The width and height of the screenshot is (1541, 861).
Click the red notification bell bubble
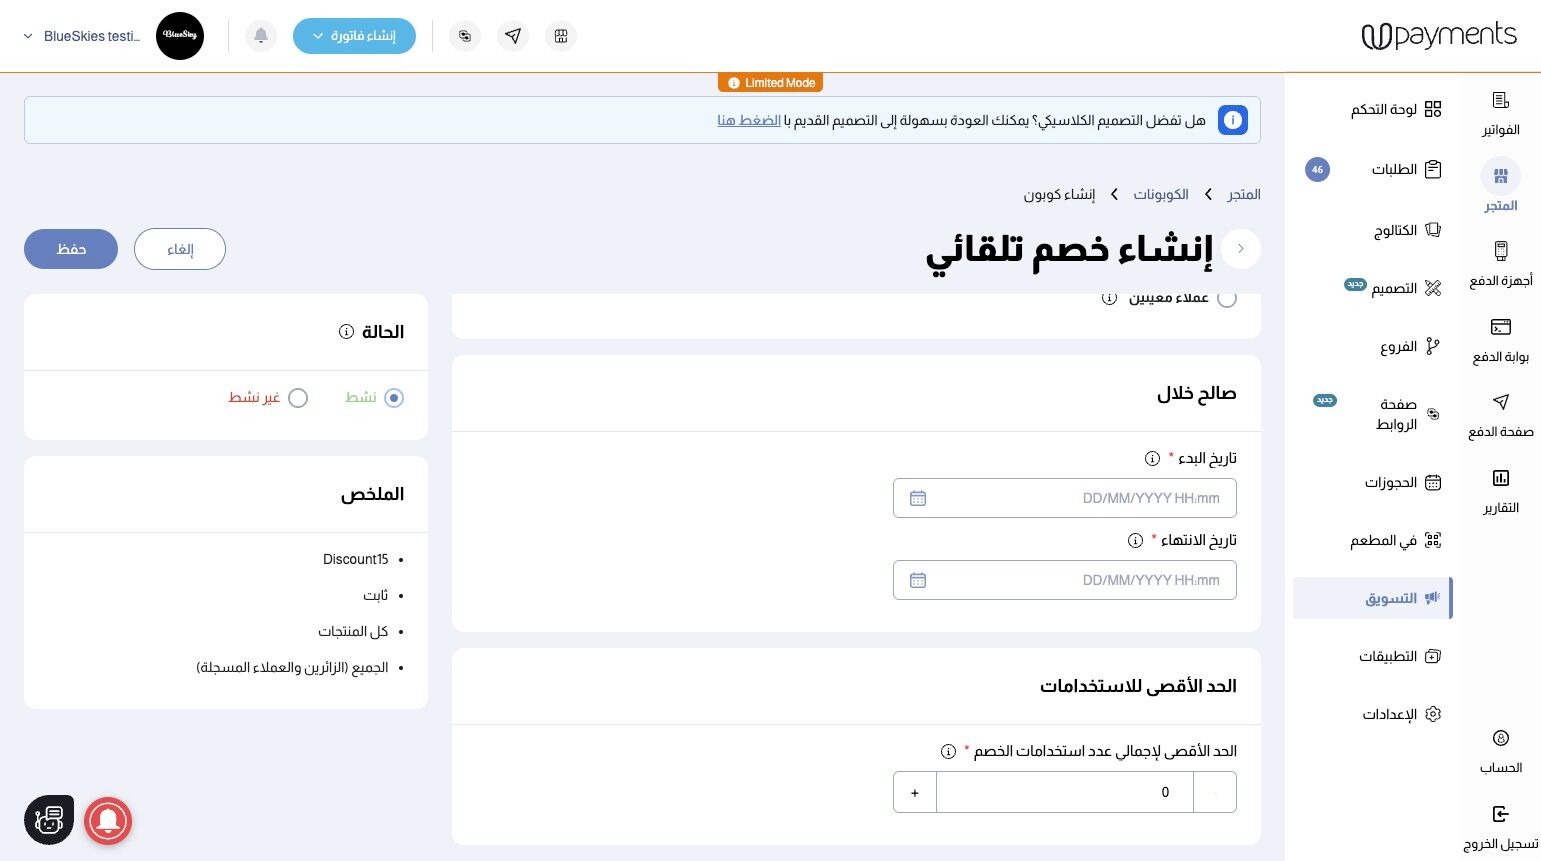108,821
